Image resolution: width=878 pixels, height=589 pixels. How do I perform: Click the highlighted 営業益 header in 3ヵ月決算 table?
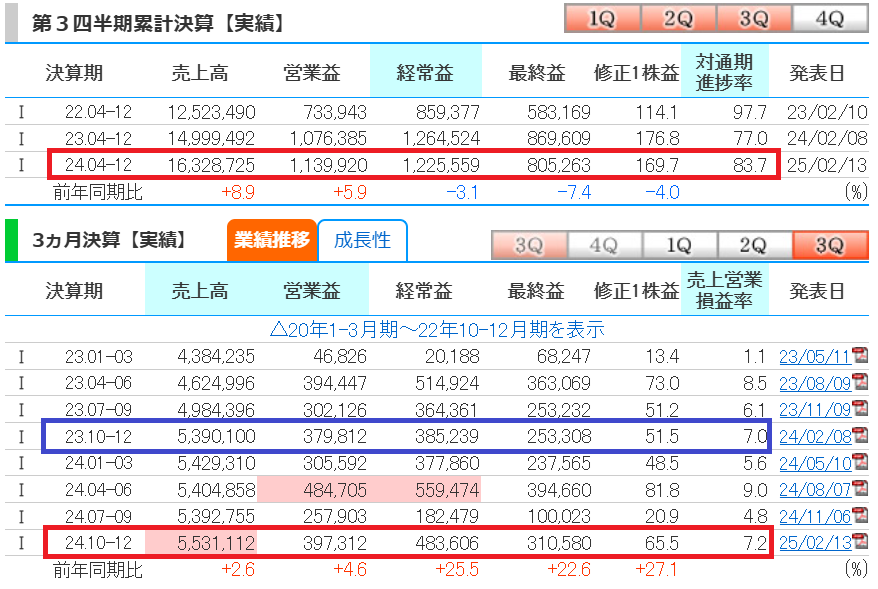pos(312,290)
